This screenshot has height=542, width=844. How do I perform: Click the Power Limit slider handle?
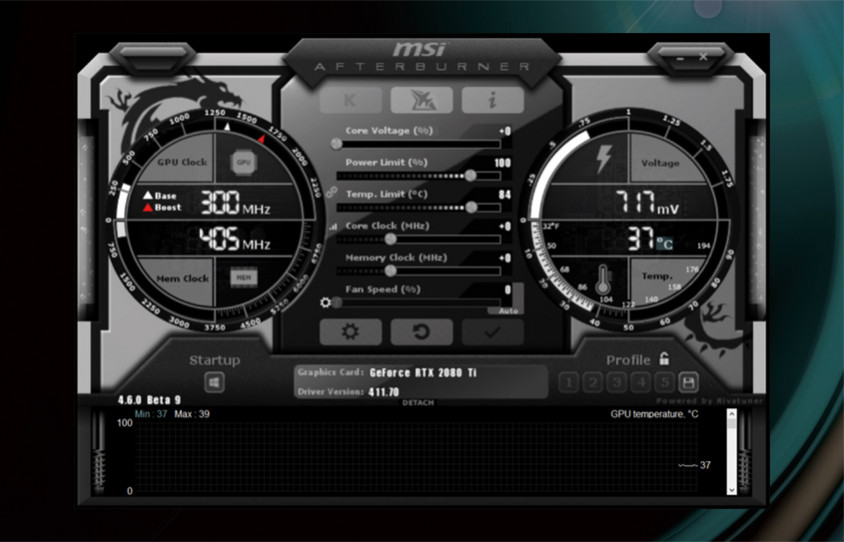coord(470,175)
